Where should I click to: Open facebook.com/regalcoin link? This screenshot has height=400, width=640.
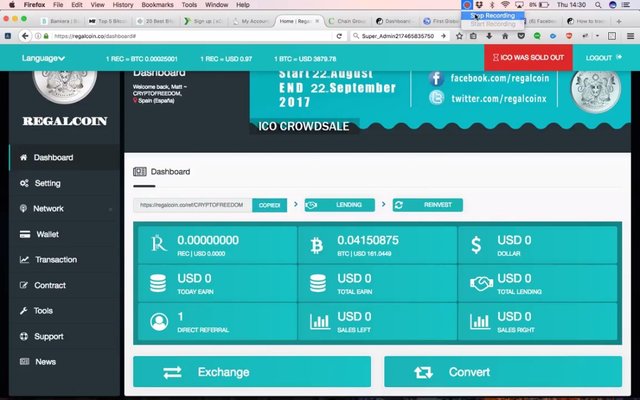tap(500, 78)
